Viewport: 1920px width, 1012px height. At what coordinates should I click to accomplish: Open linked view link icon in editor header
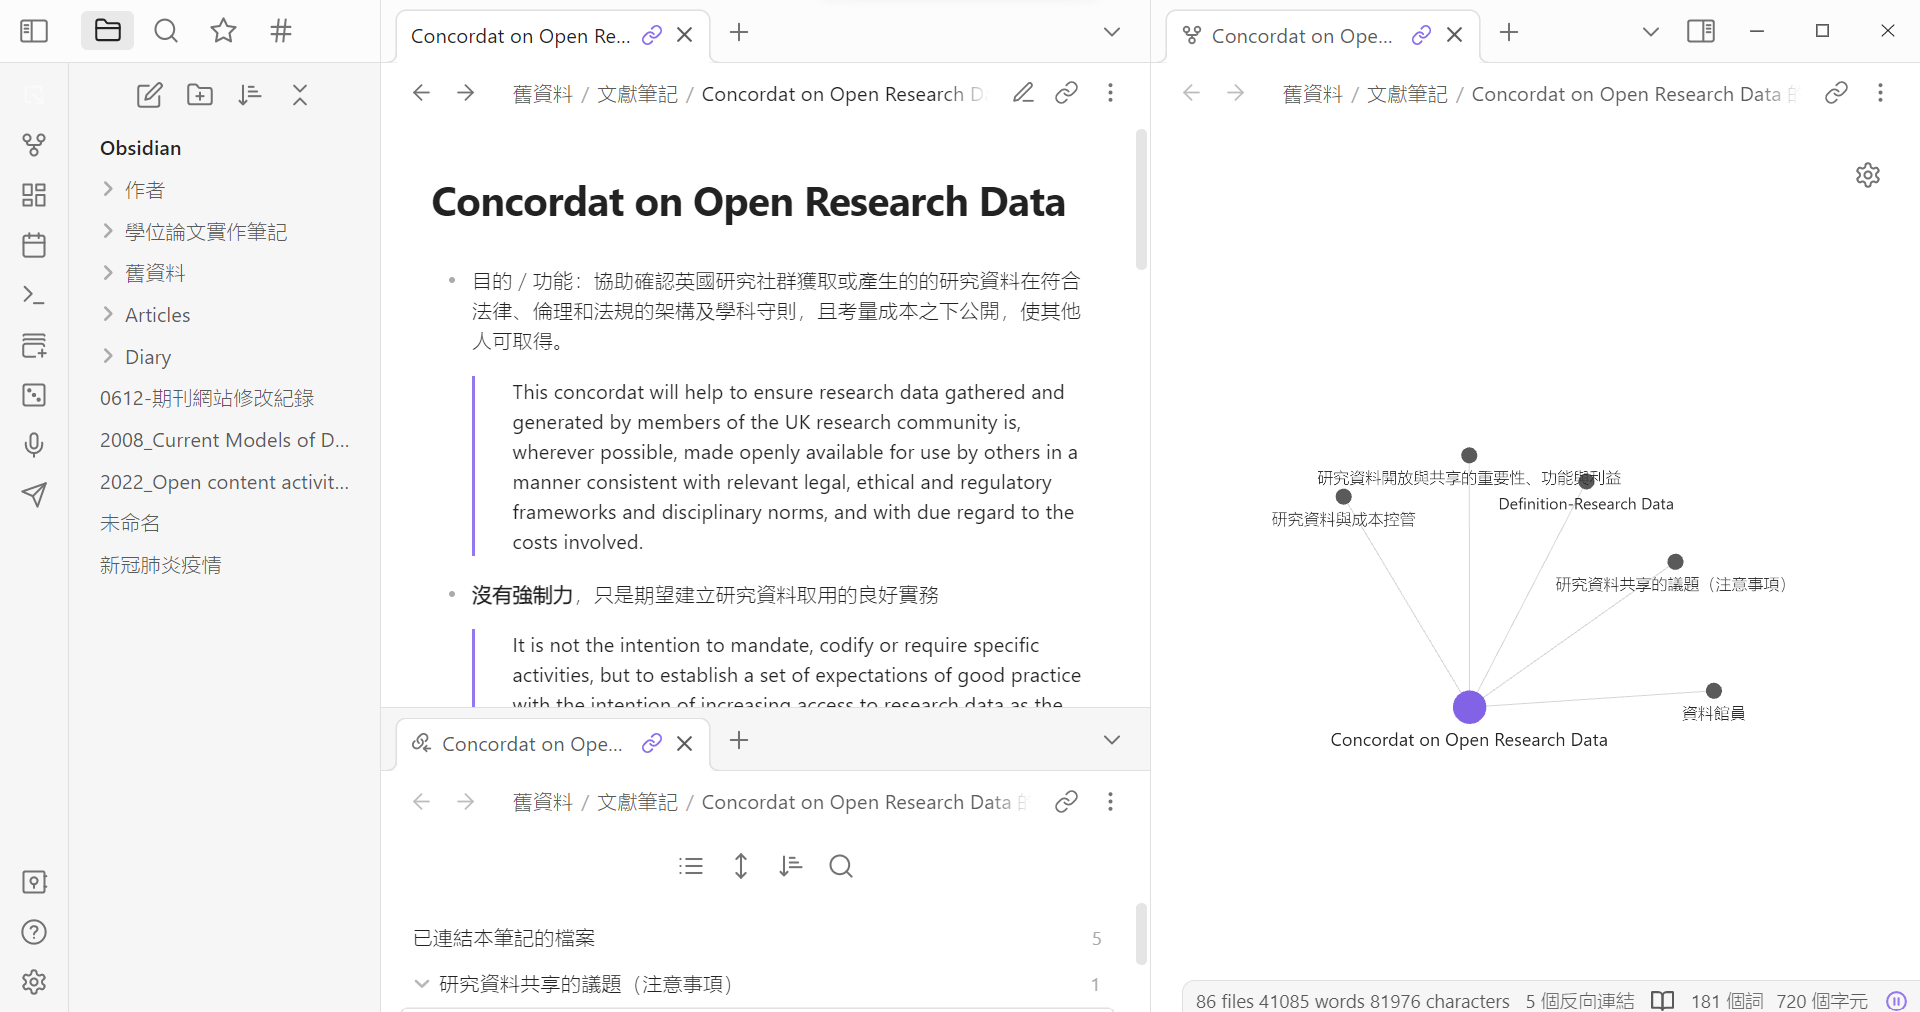pyautogui.click(x=1067, y=93)
